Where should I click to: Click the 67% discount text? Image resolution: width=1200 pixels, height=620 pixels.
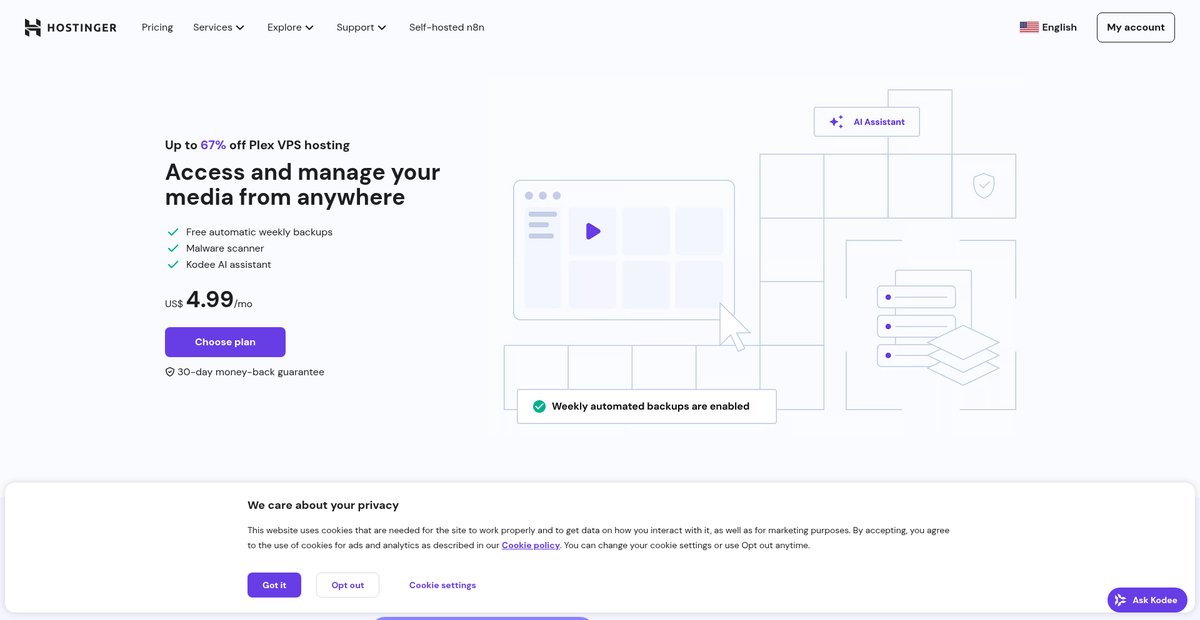click(213, 145)
